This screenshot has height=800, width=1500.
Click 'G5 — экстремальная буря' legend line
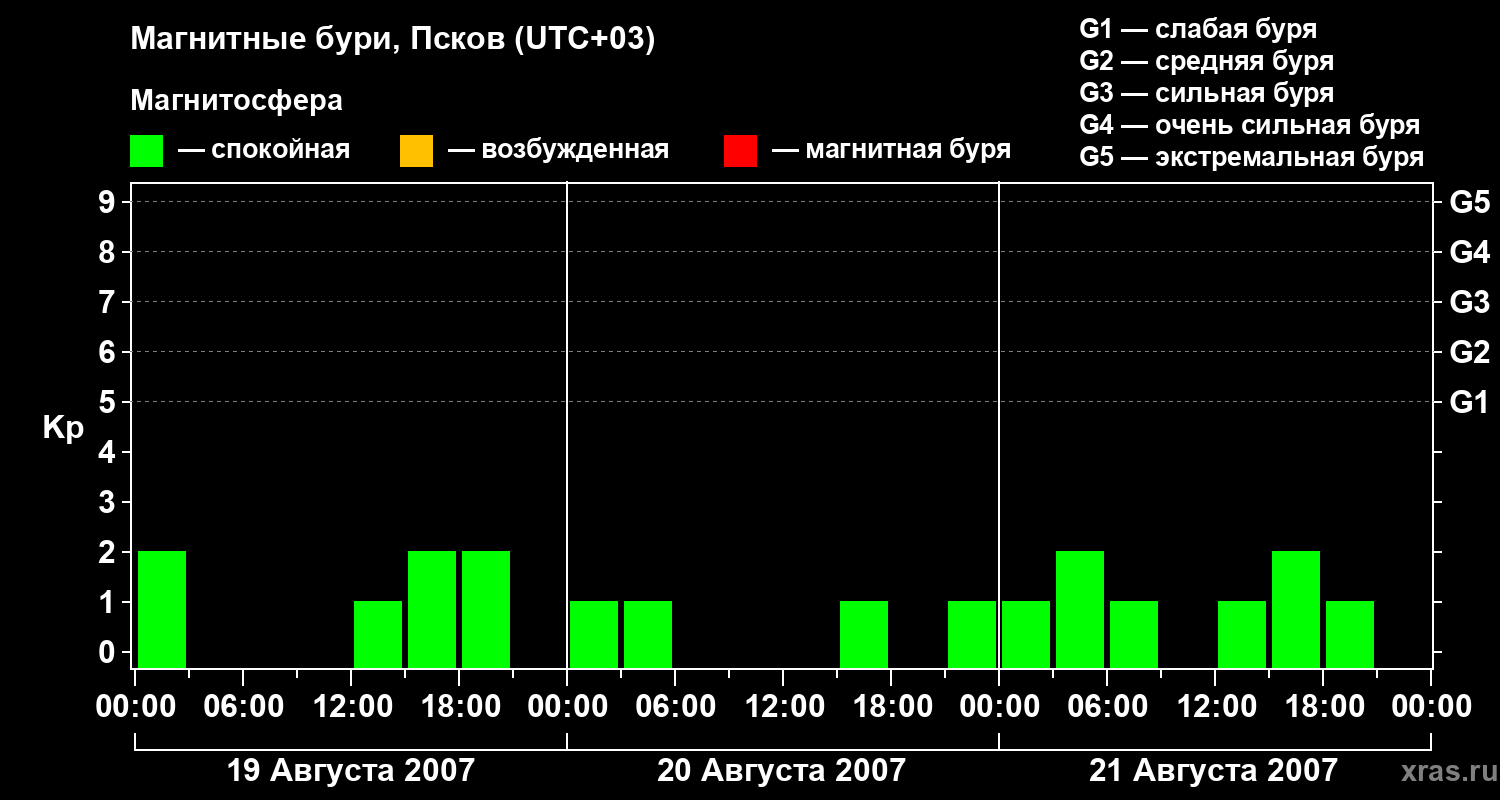1252,157
